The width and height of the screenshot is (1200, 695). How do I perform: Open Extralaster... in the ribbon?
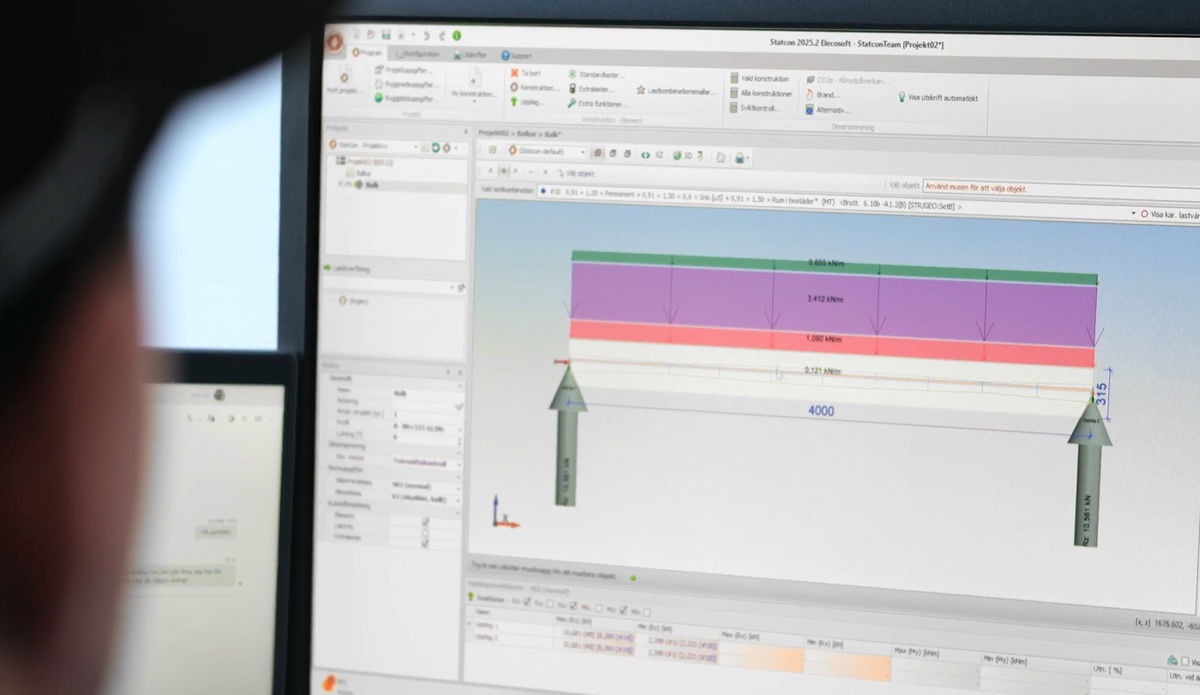click(x=591, y=89)
